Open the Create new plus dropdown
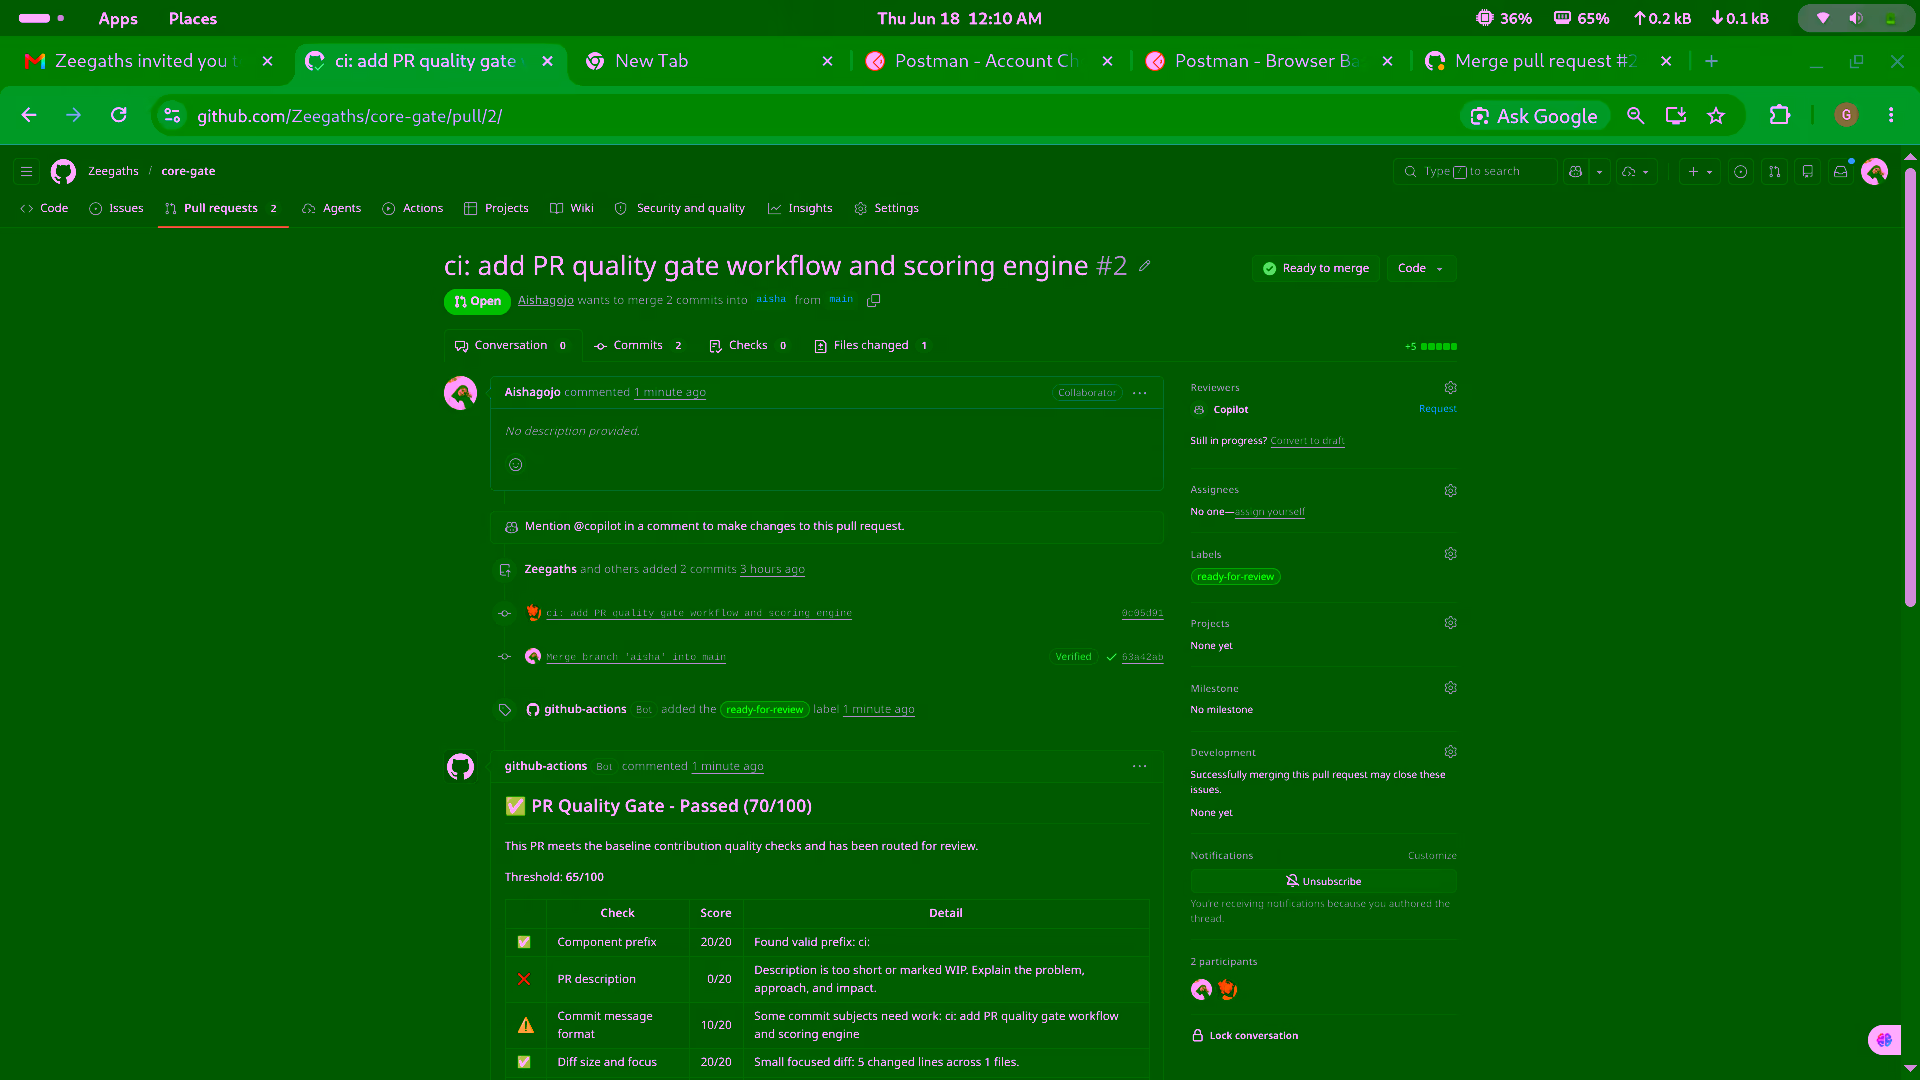 [x=1700, y=172]
